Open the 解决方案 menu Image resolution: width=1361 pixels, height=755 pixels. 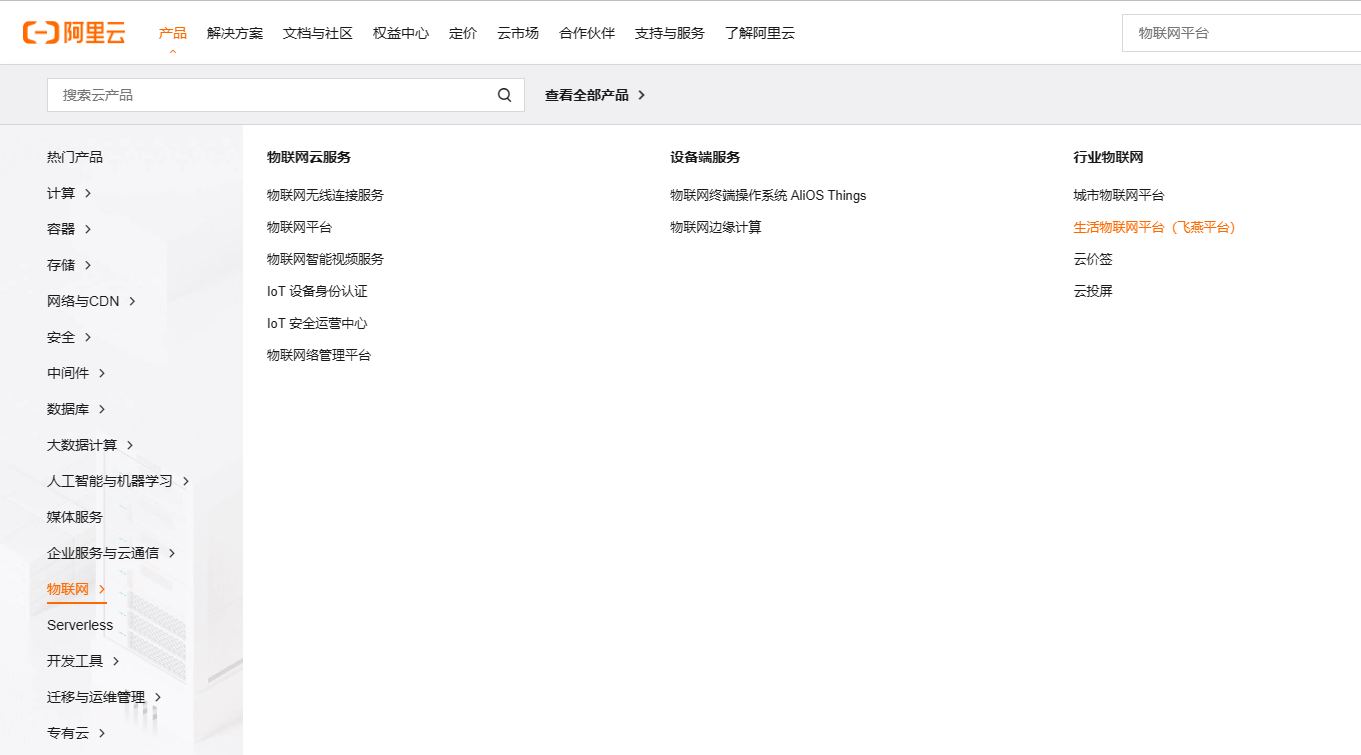tap(235, 33)
